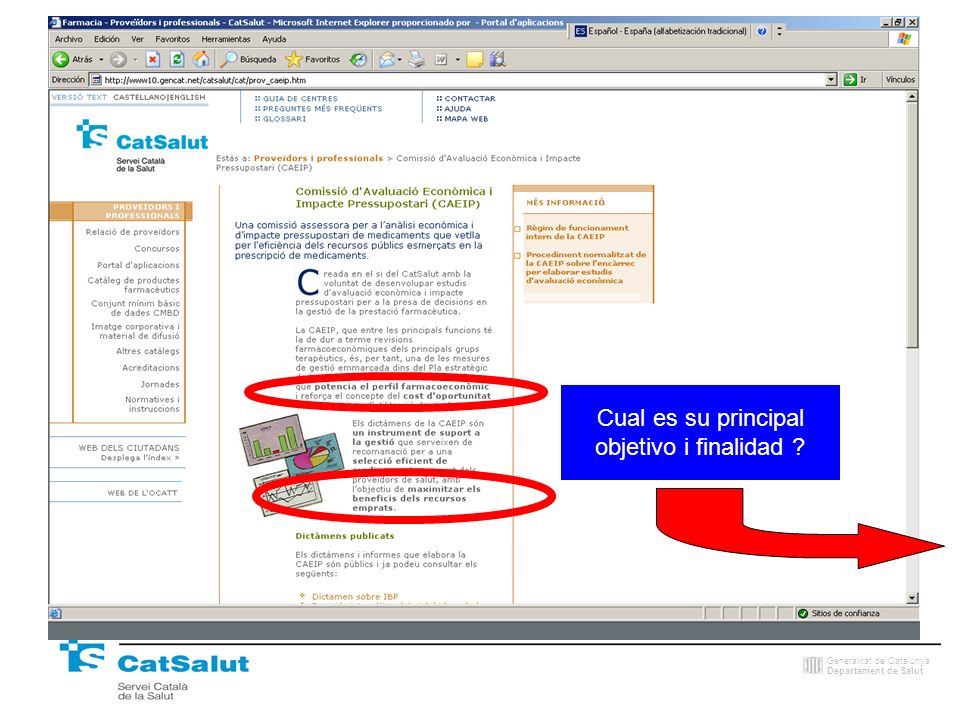Open the Dictamen sobre IBP link
This screenshot has width=960, height=720.
[355, 596]
